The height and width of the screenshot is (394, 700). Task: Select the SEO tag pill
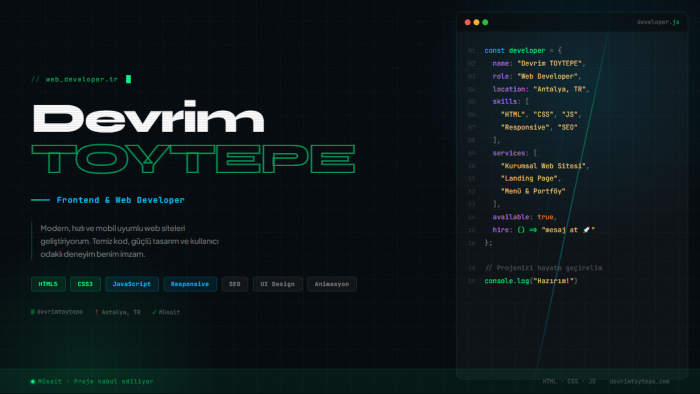tap(235, 284)
